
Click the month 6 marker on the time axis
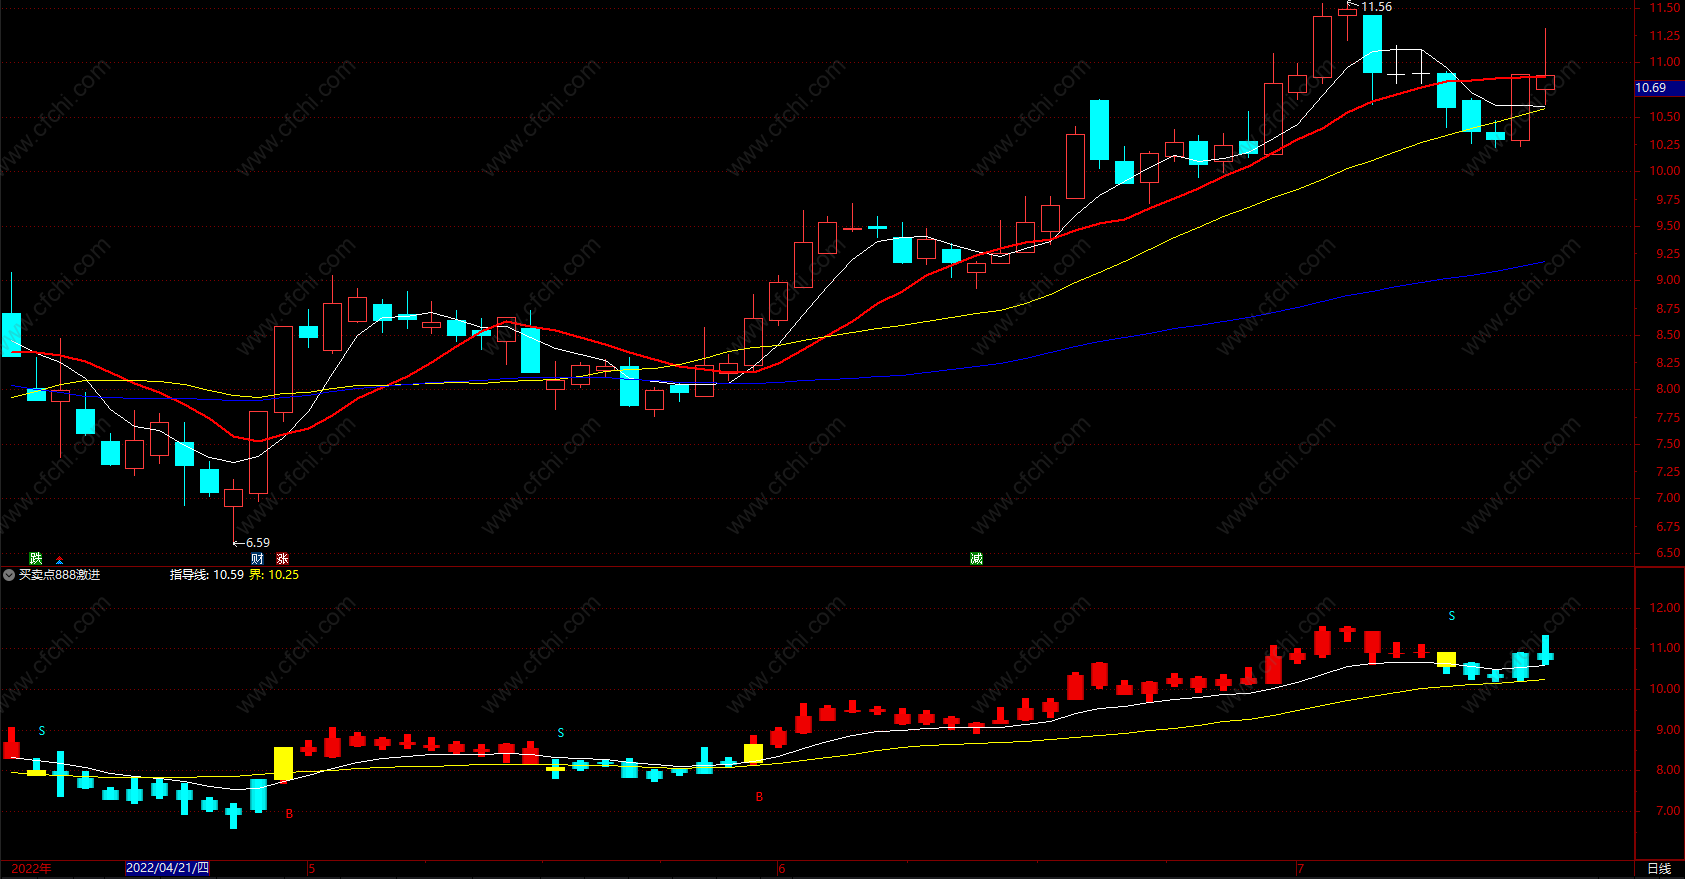(781, 868)
